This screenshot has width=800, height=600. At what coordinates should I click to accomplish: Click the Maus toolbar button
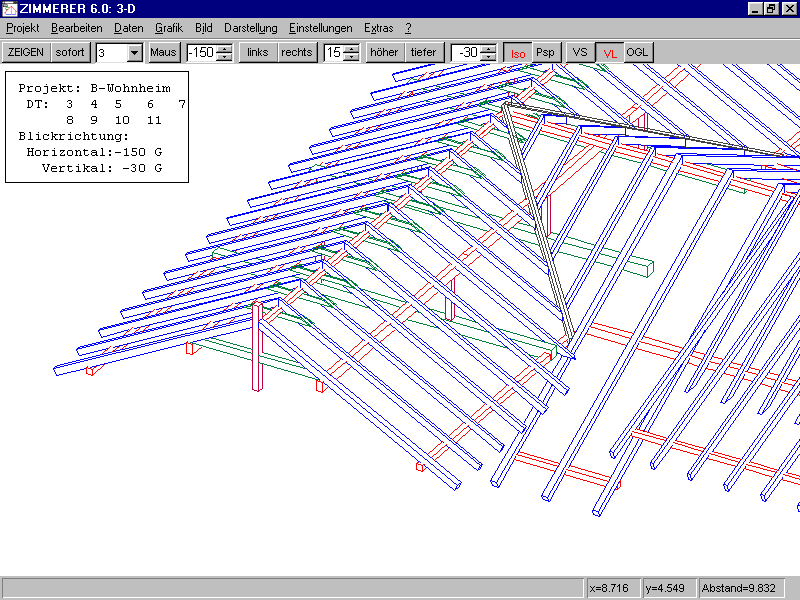point(163,52)
